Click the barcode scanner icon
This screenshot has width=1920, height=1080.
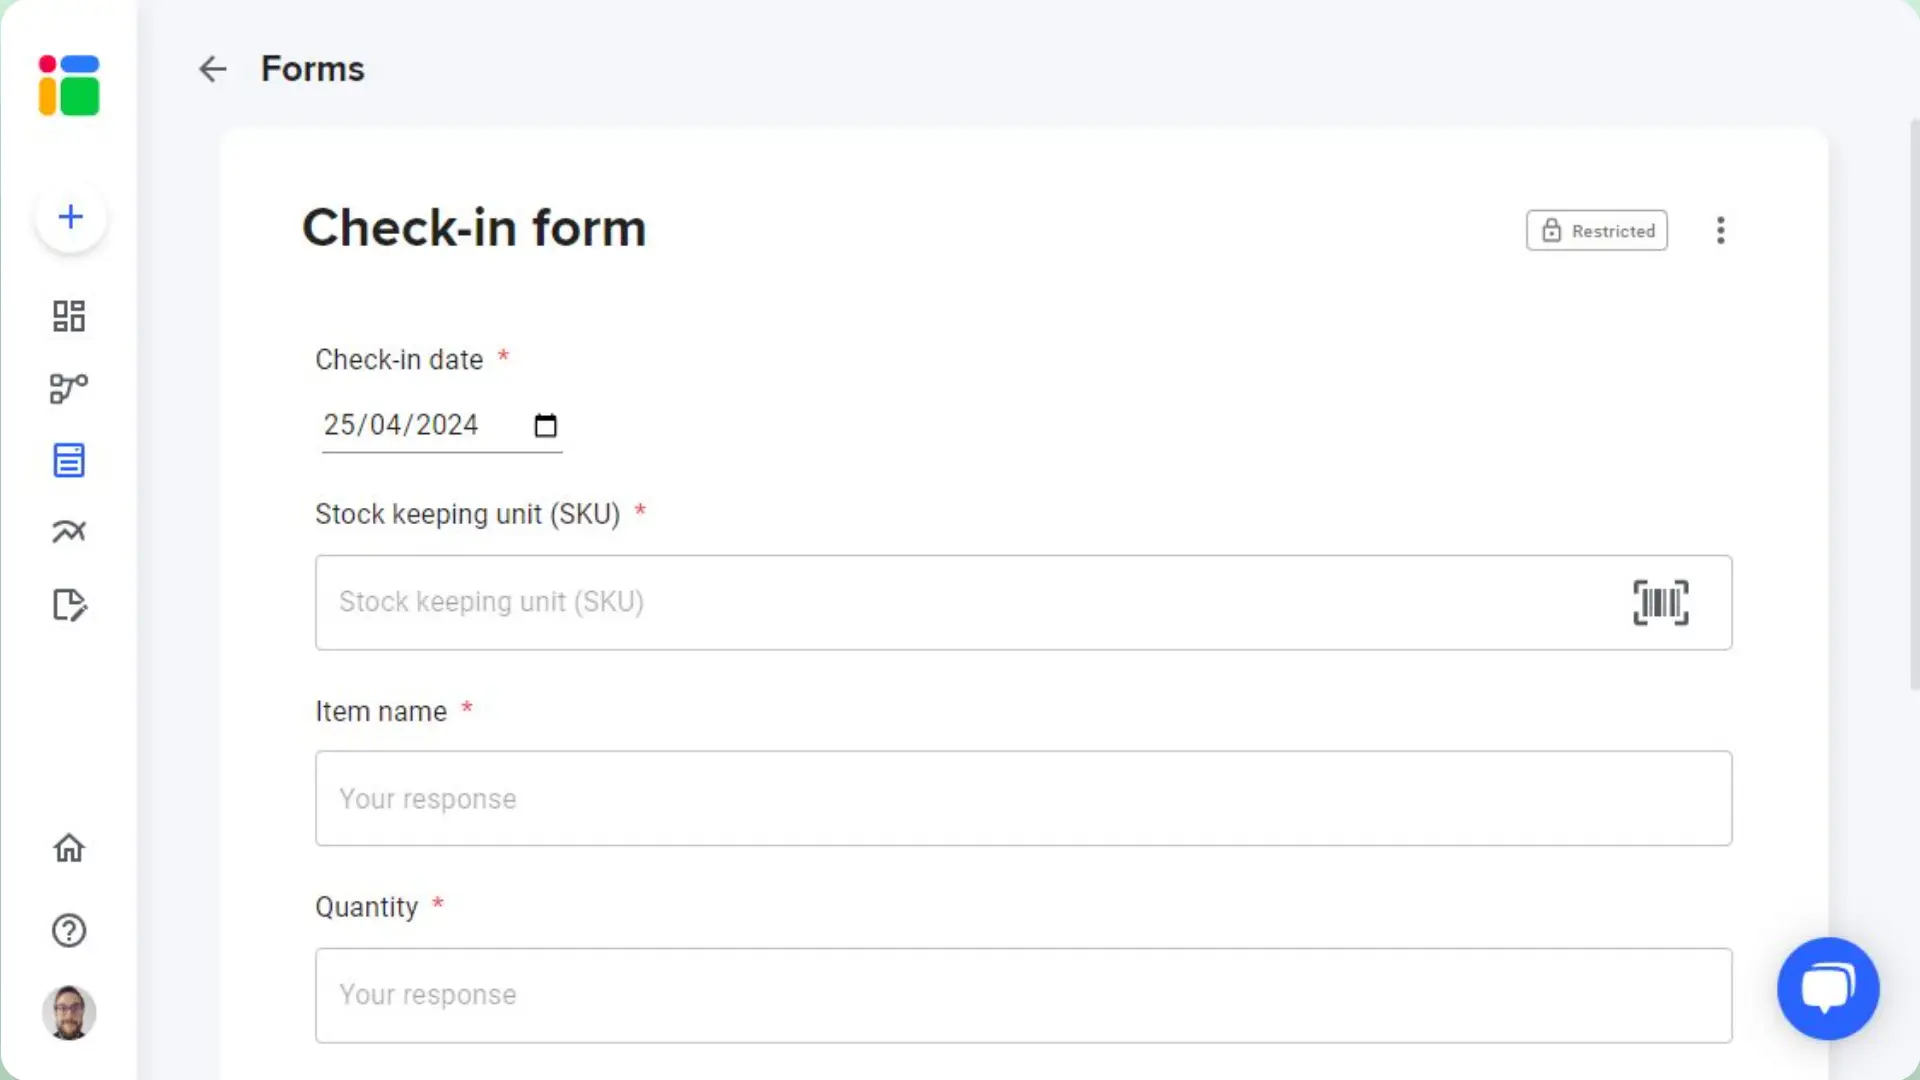click(1660, 603)
